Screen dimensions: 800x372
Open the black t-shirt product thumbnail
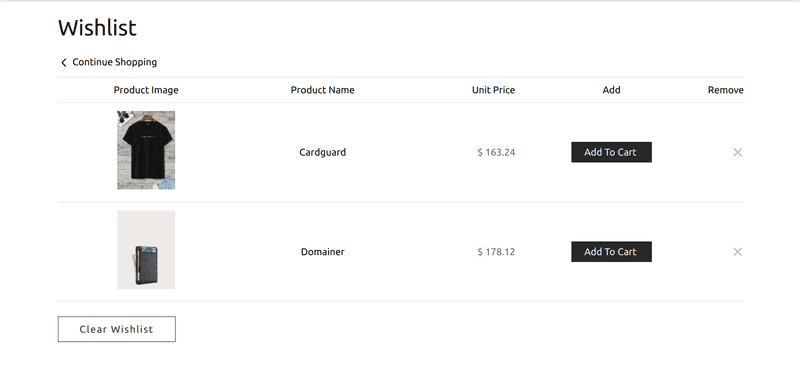point(146,150)
